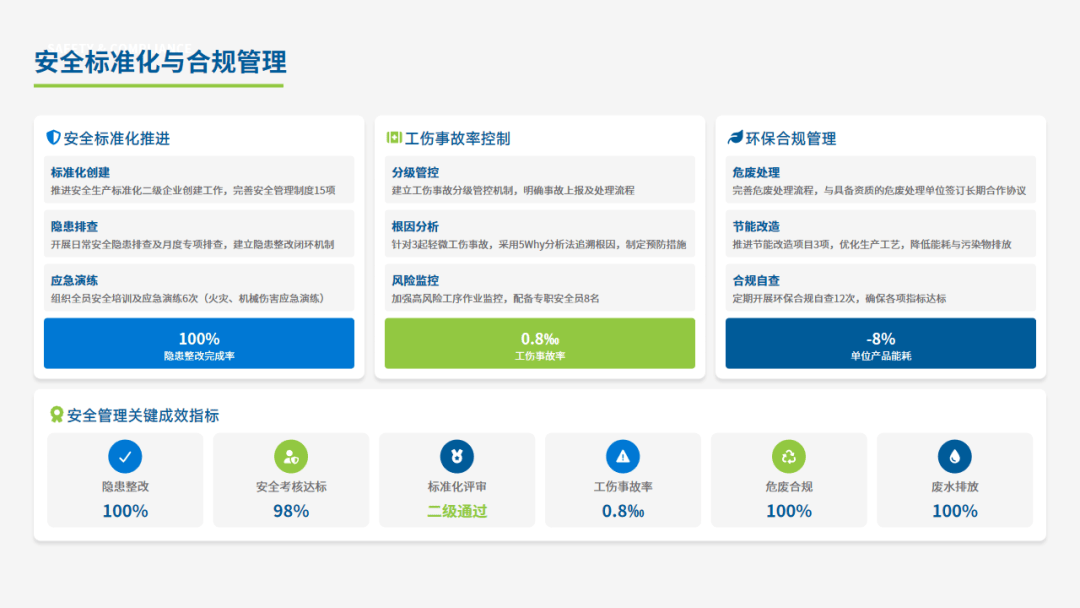Select the green user-shield icon above 安全考核达标
This screenshot has width=1080, height=608.
click(x=291, y=457)
